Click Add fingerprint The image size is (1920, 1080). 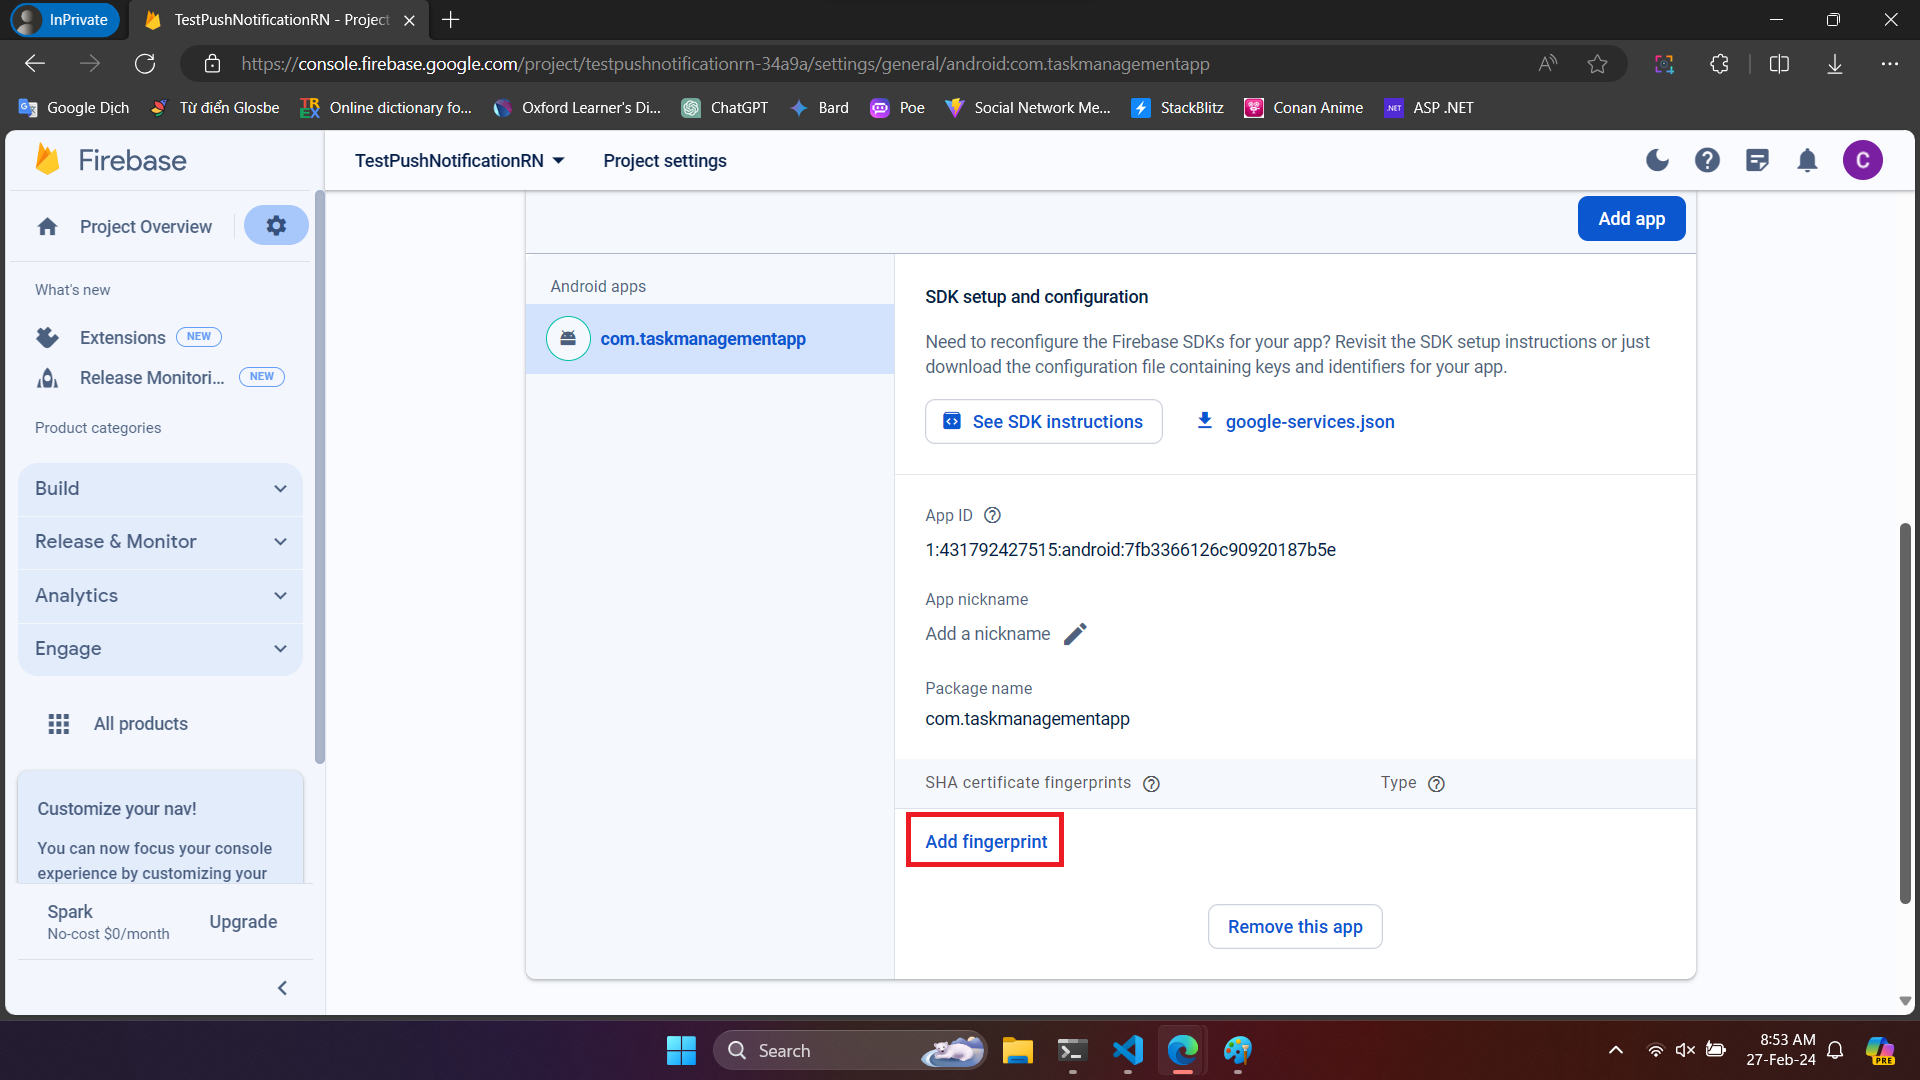[986, 842]
